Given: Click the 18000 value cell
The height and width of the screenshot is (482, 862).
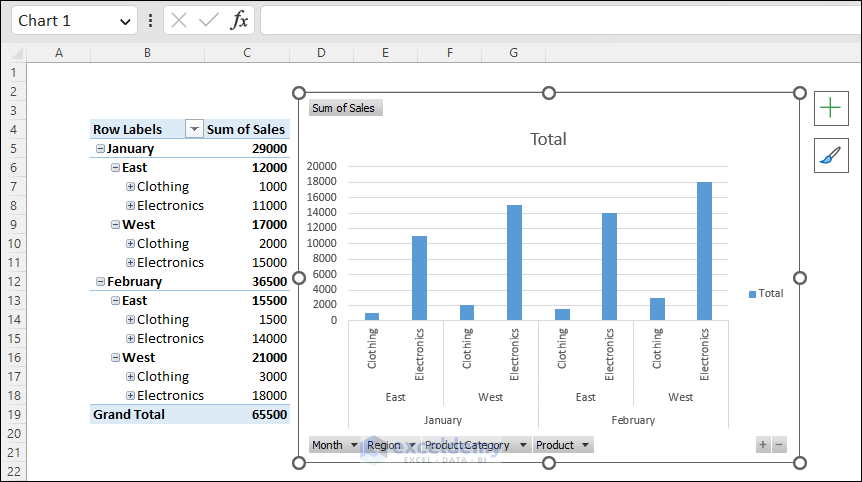Looking at the screenshot, I should tap(247, 396).
